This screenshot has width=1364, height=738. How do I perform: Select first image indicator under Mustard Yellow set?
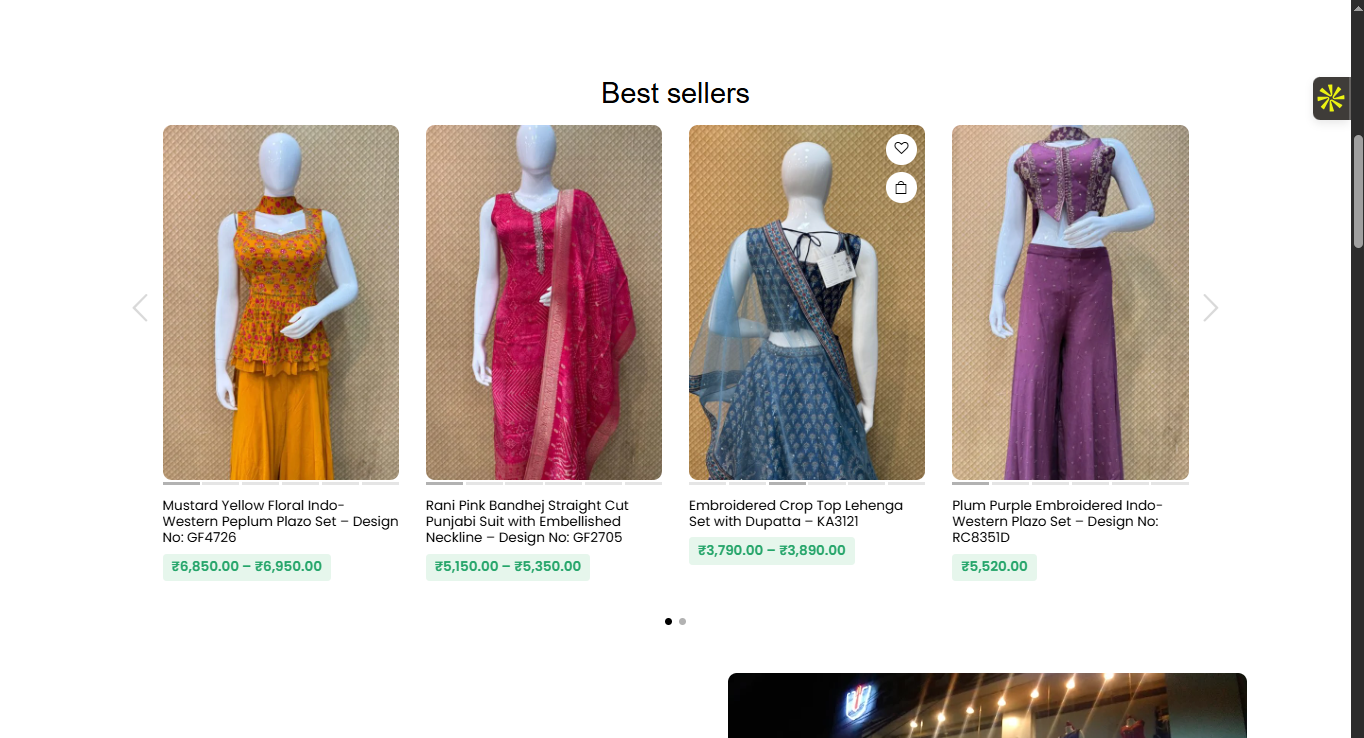click(x=181, y=483)
